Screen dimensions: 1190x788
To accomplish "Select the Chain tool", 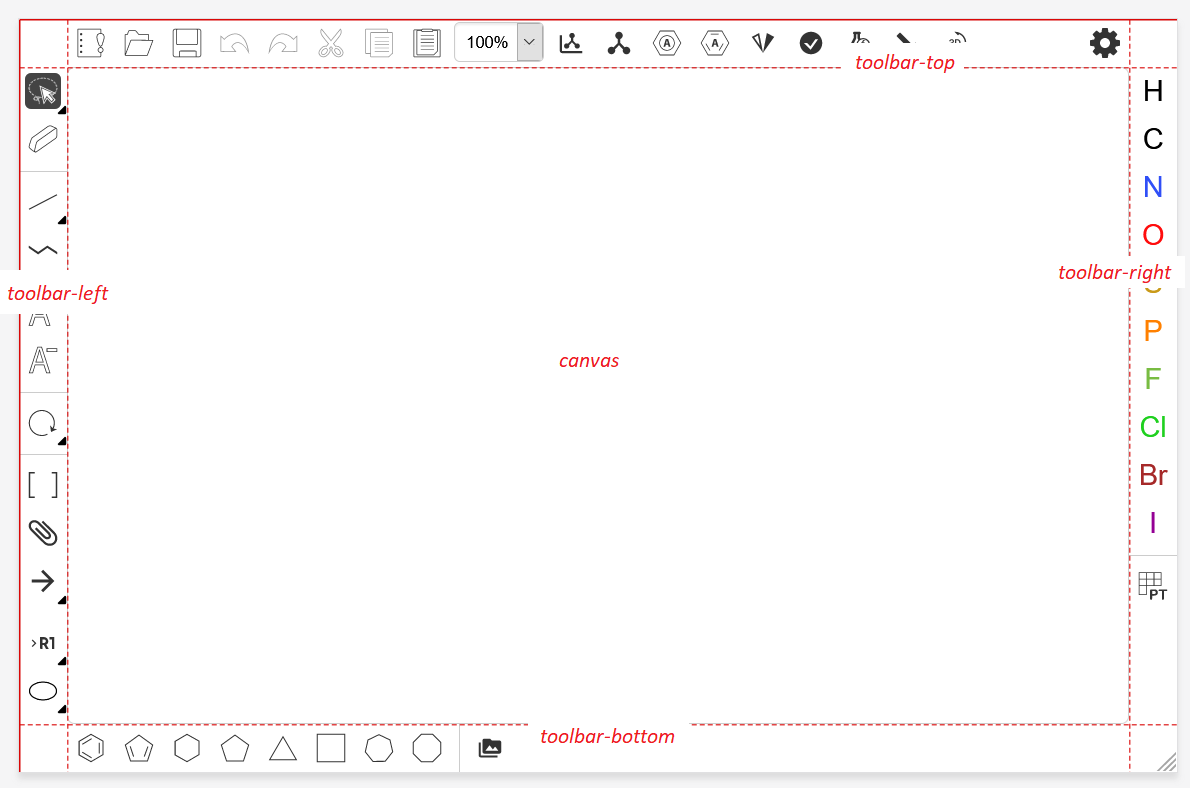I will tap(42, 249).
